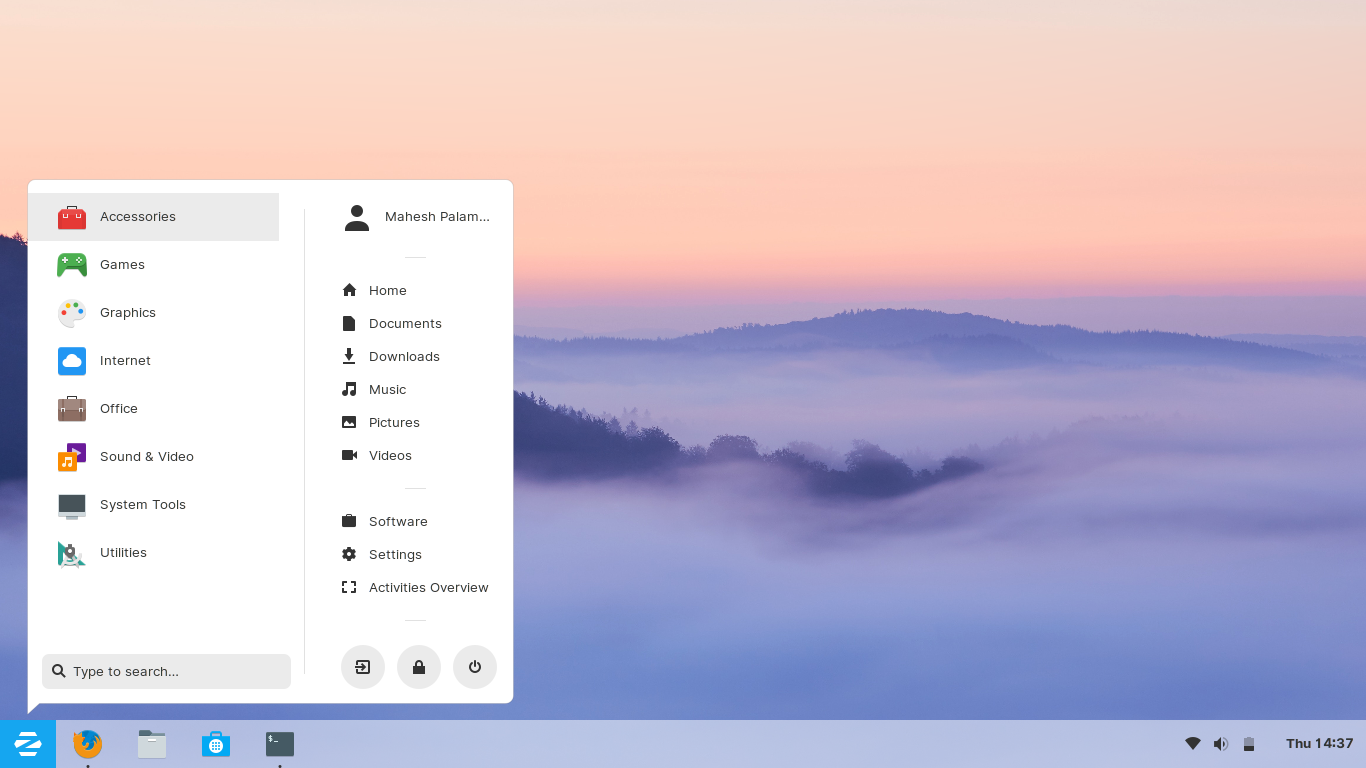Open the Downloads folder link

[x=404, y=357]
